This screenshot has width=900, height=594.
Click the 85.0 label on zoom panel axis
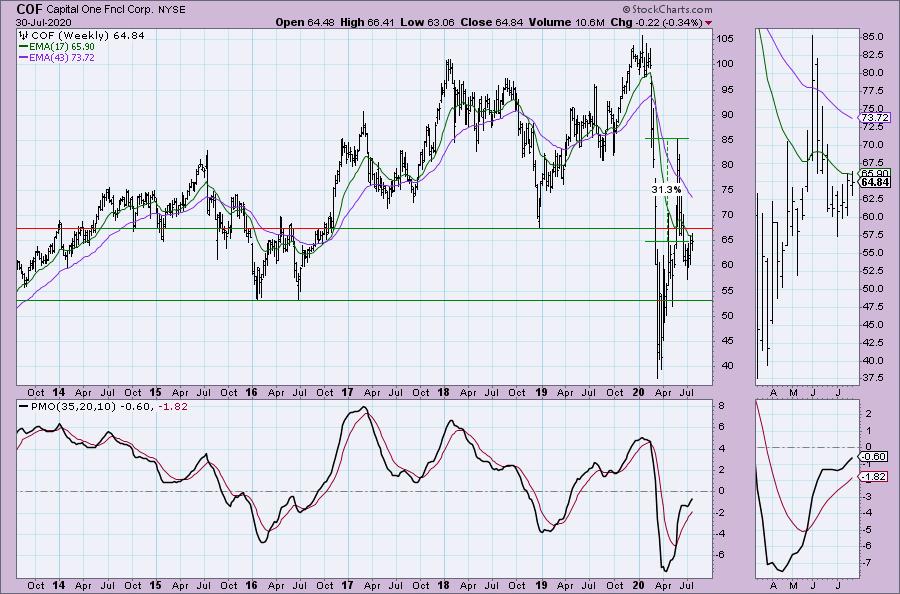[872, 37]
